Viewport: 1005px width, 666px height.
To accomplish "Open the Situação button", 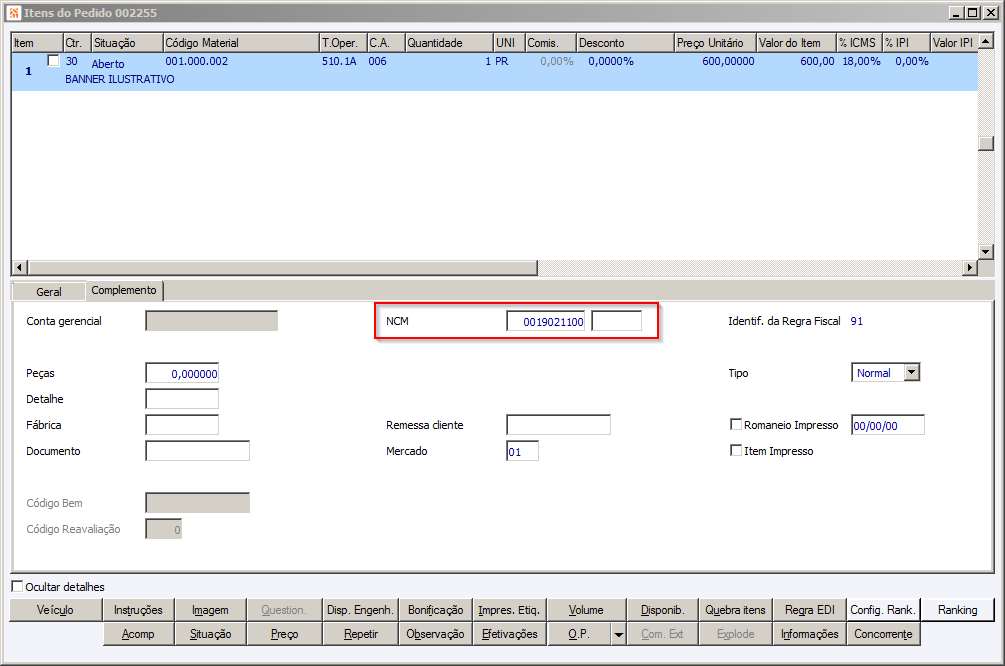I will (x=210, y=634).
